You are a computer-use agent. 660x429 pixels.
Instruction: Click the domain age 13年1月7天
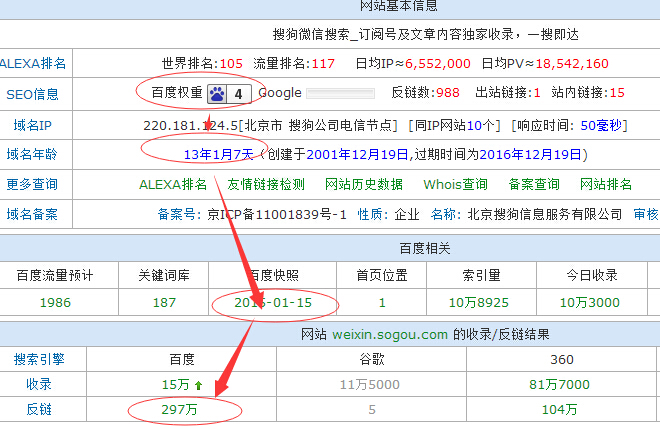(220, 155)
